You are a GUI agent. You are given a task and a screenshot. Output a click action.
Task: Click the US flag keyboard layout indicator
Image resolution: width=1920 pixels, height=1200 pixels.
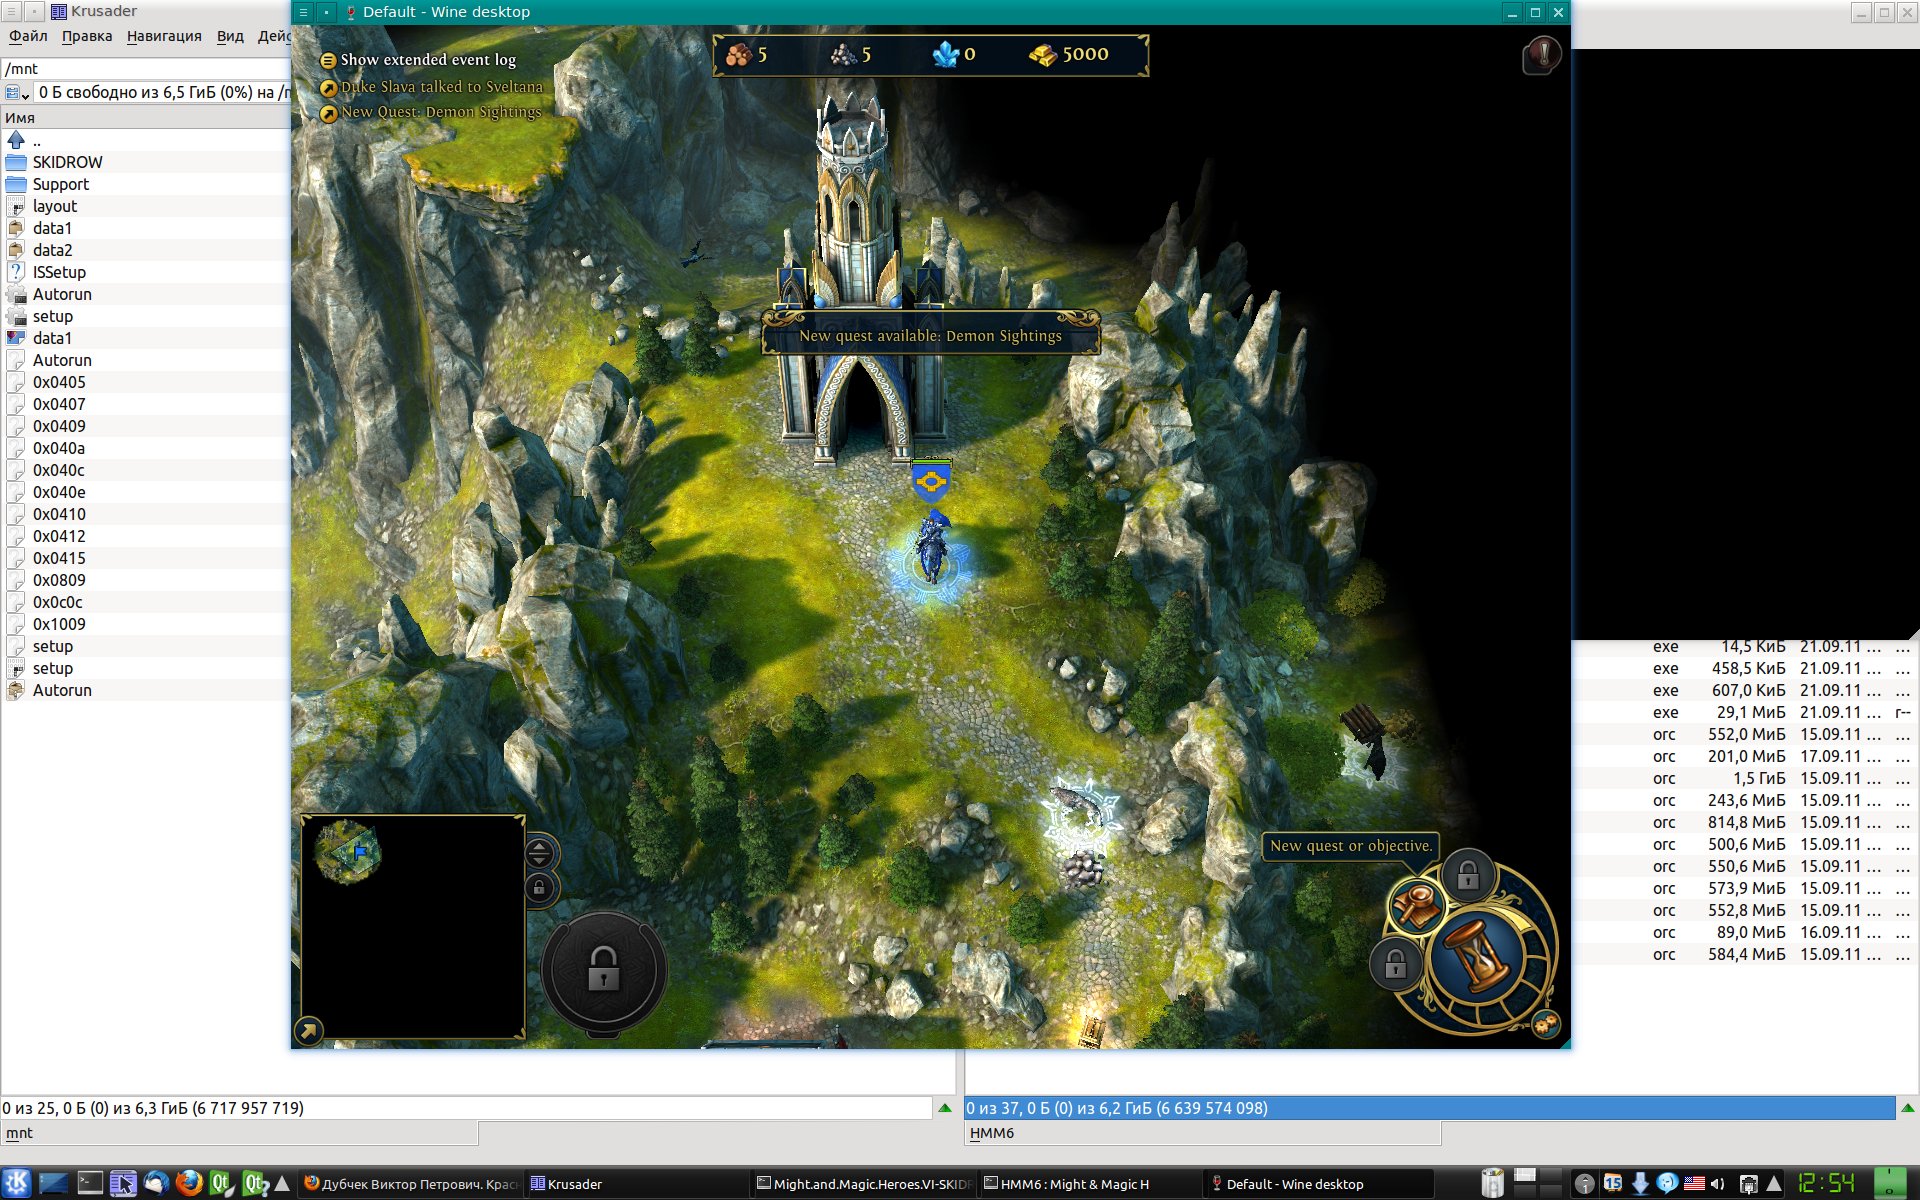point(1694,1184)
